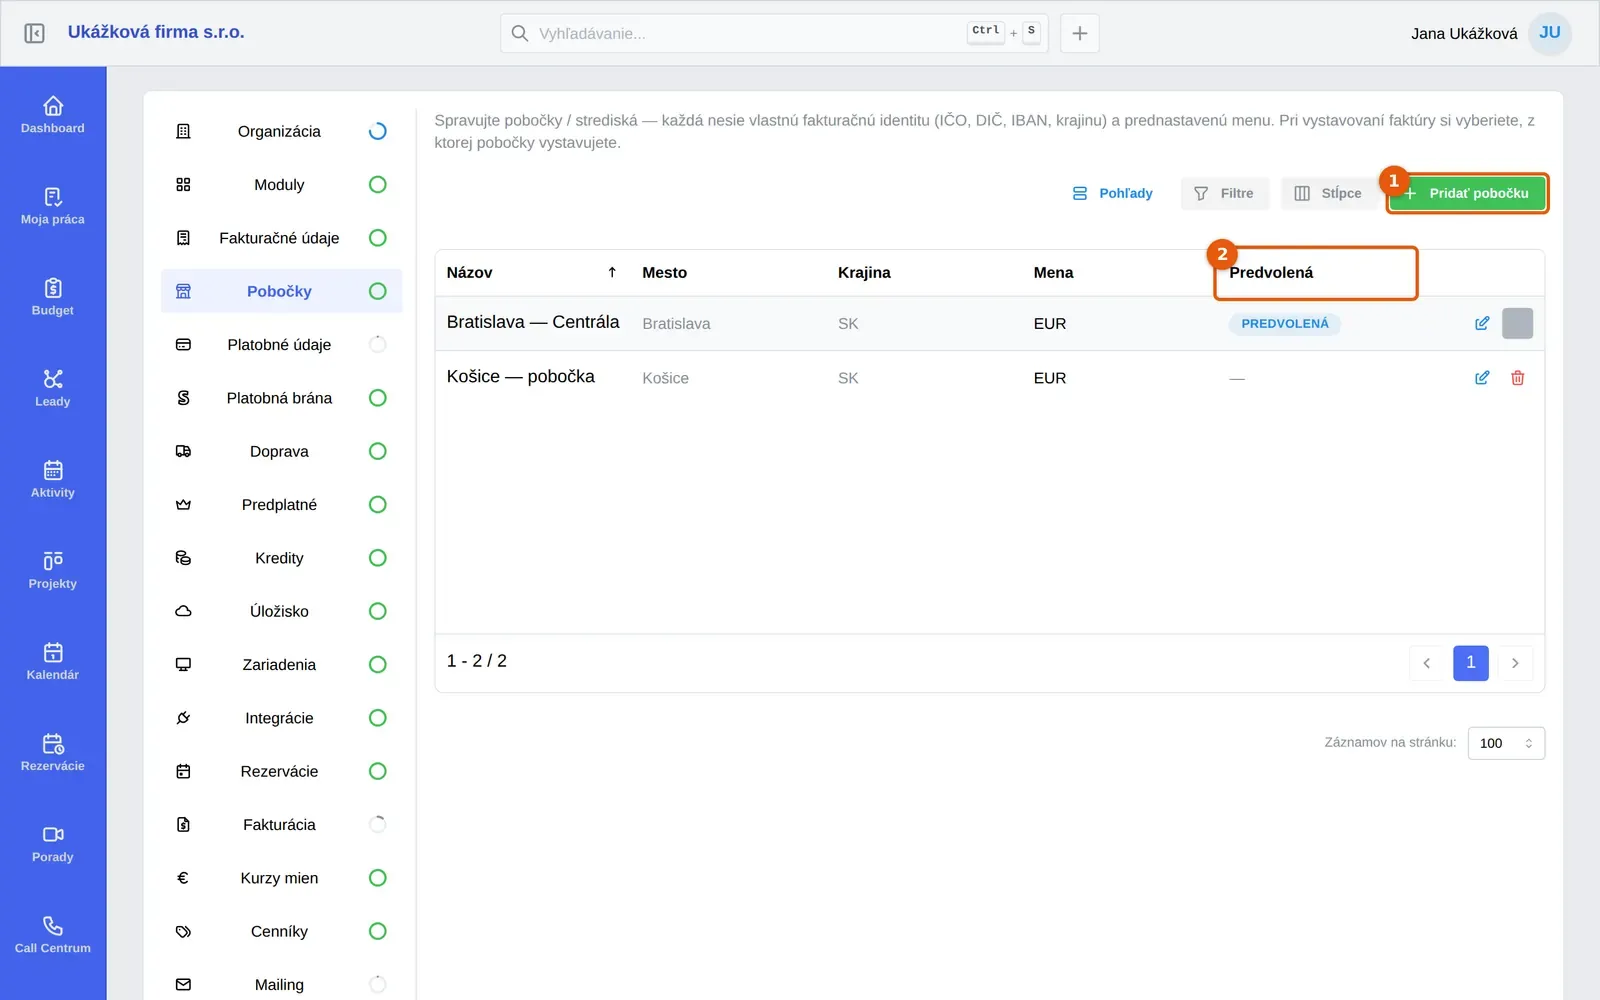The height and width of the screenshot is (1000, 1600).
Task: Open Pohľady views
Action: pyautogui.click(x=1112, y=193)
